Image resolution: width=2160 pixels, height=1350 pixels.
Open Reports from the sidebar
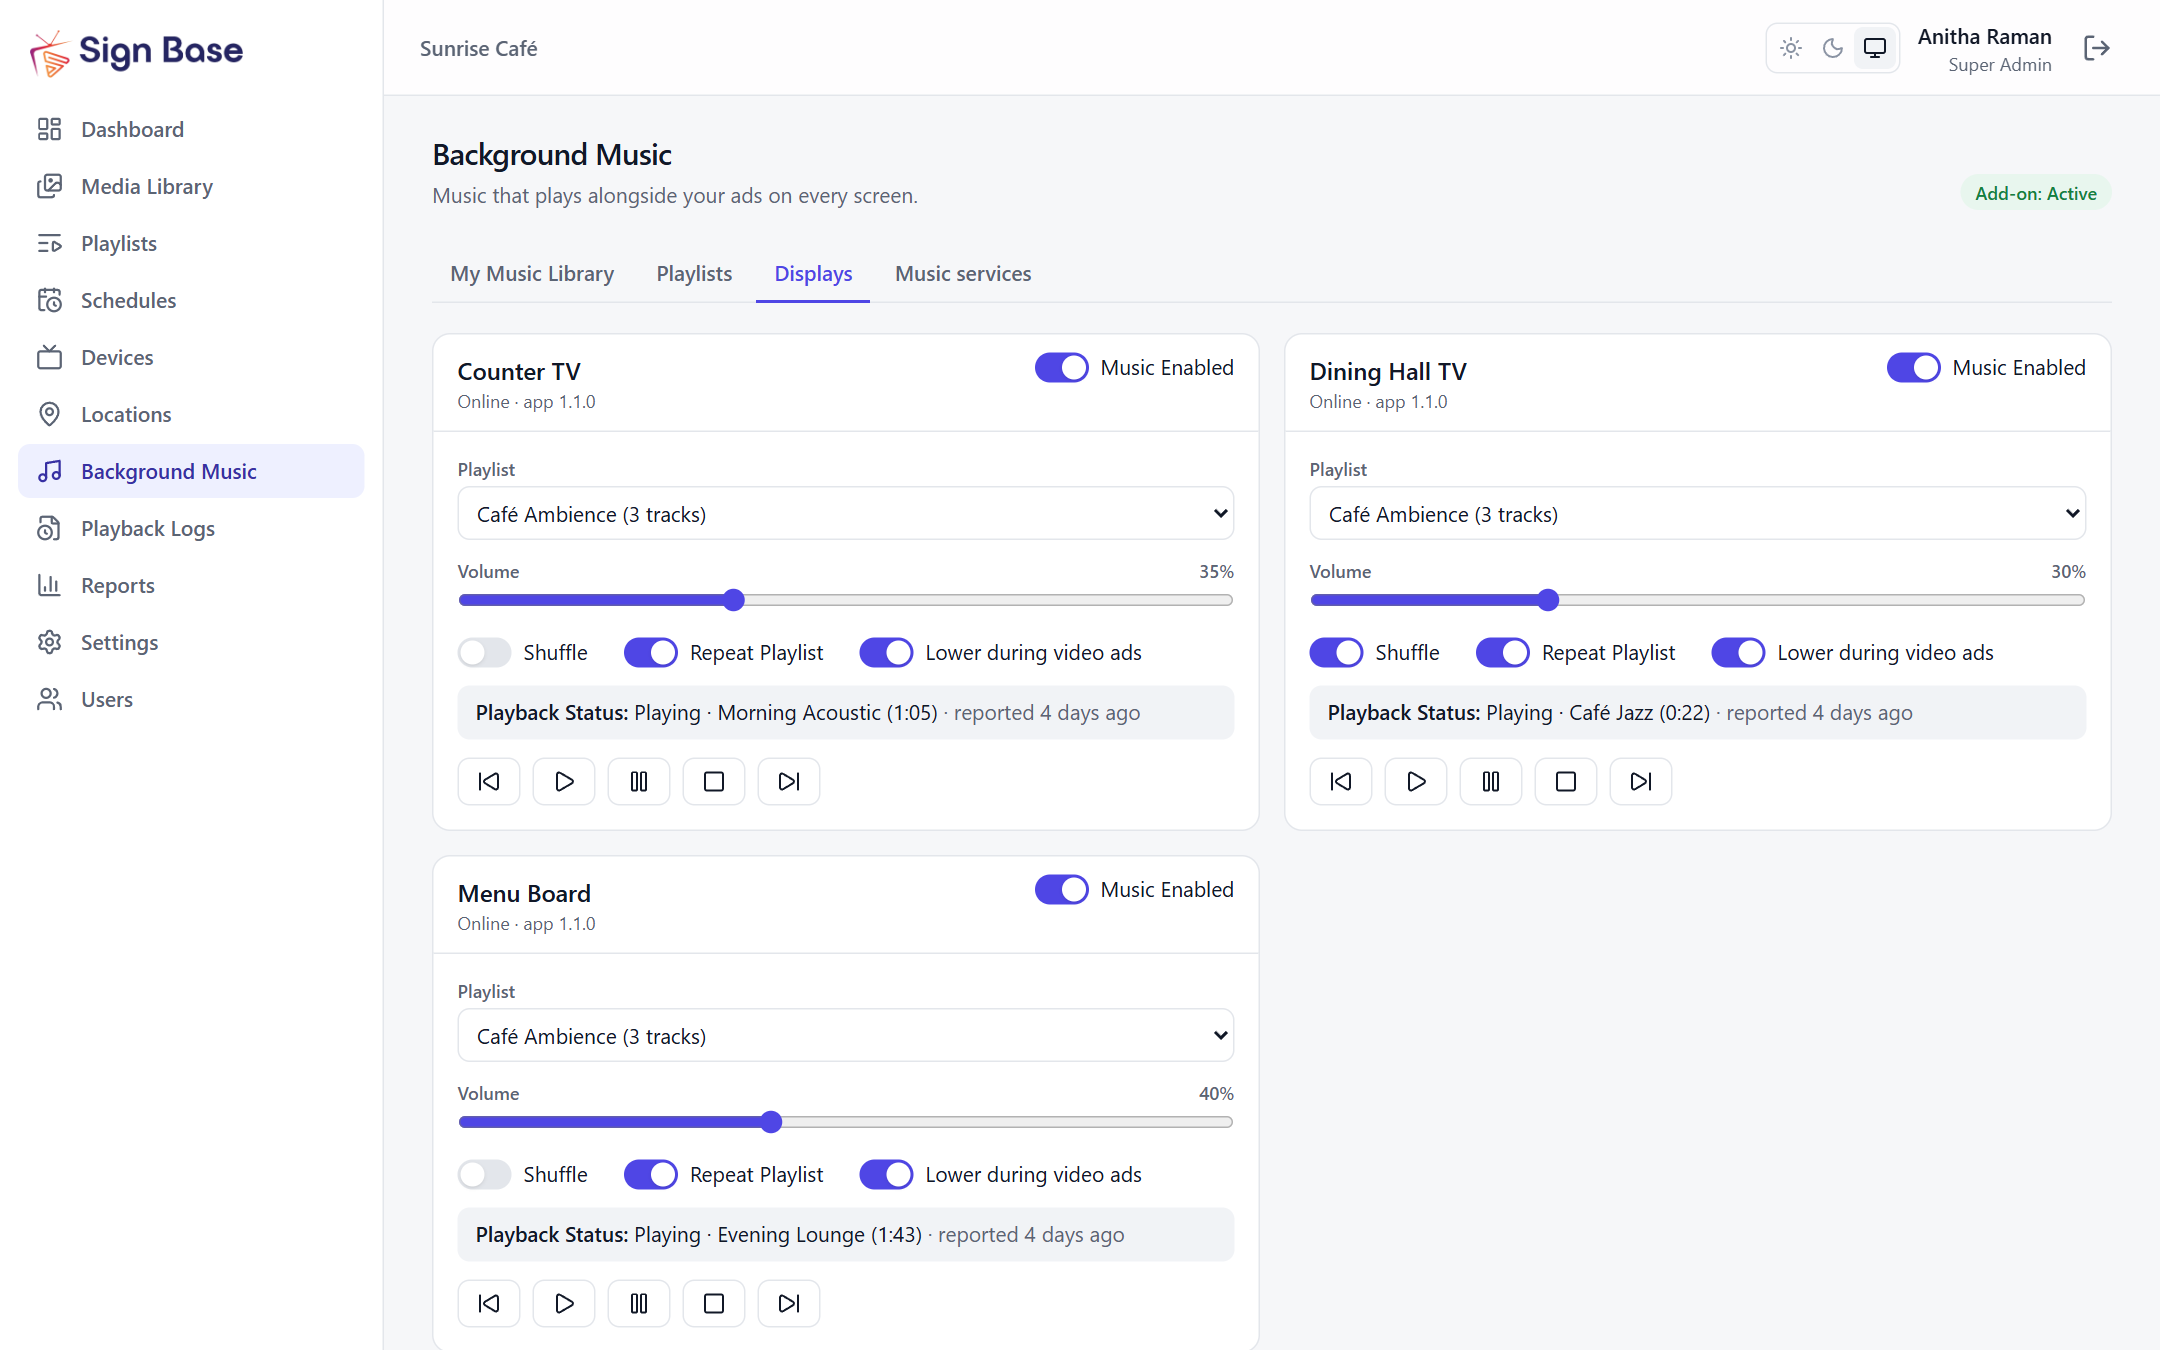[191, 585]
